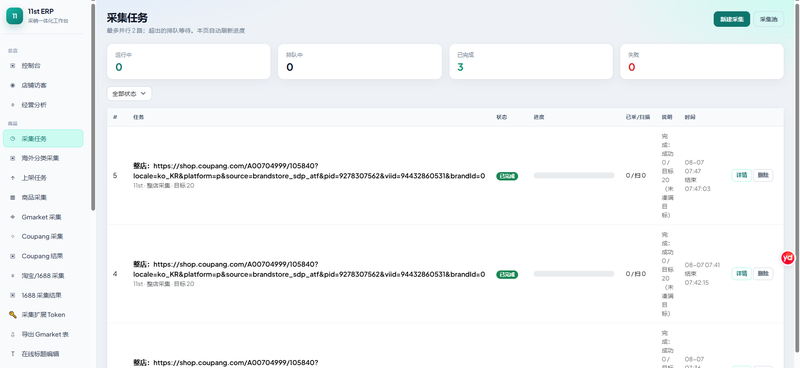
Task: Go to Coupang 结果 in the sidebar
Action: 43,256
